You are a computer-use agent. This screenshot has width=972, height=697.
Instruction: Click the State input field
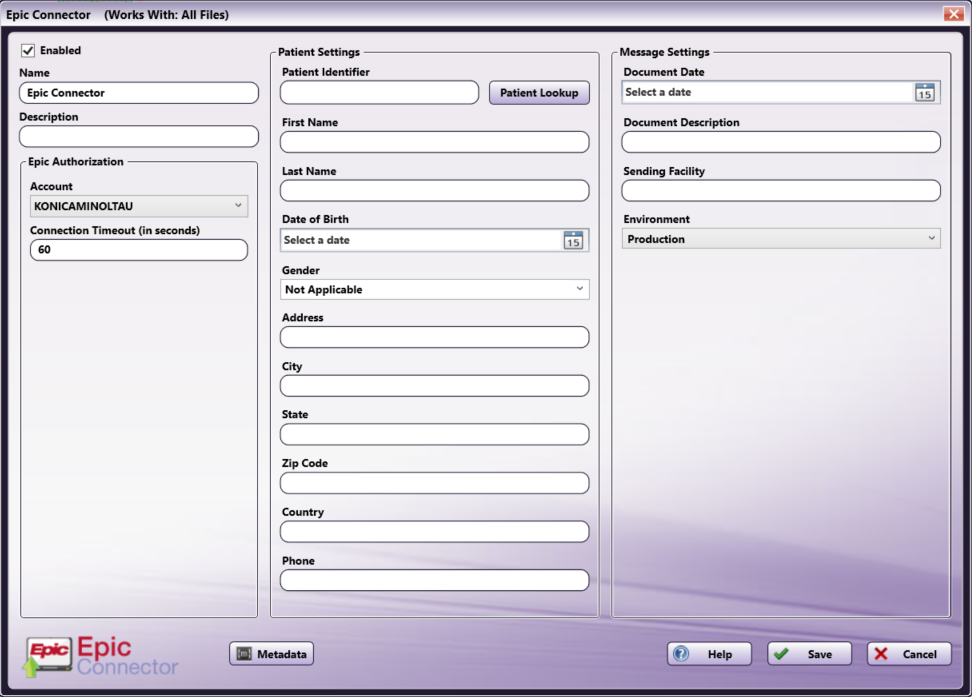click(x=435, y=434)
